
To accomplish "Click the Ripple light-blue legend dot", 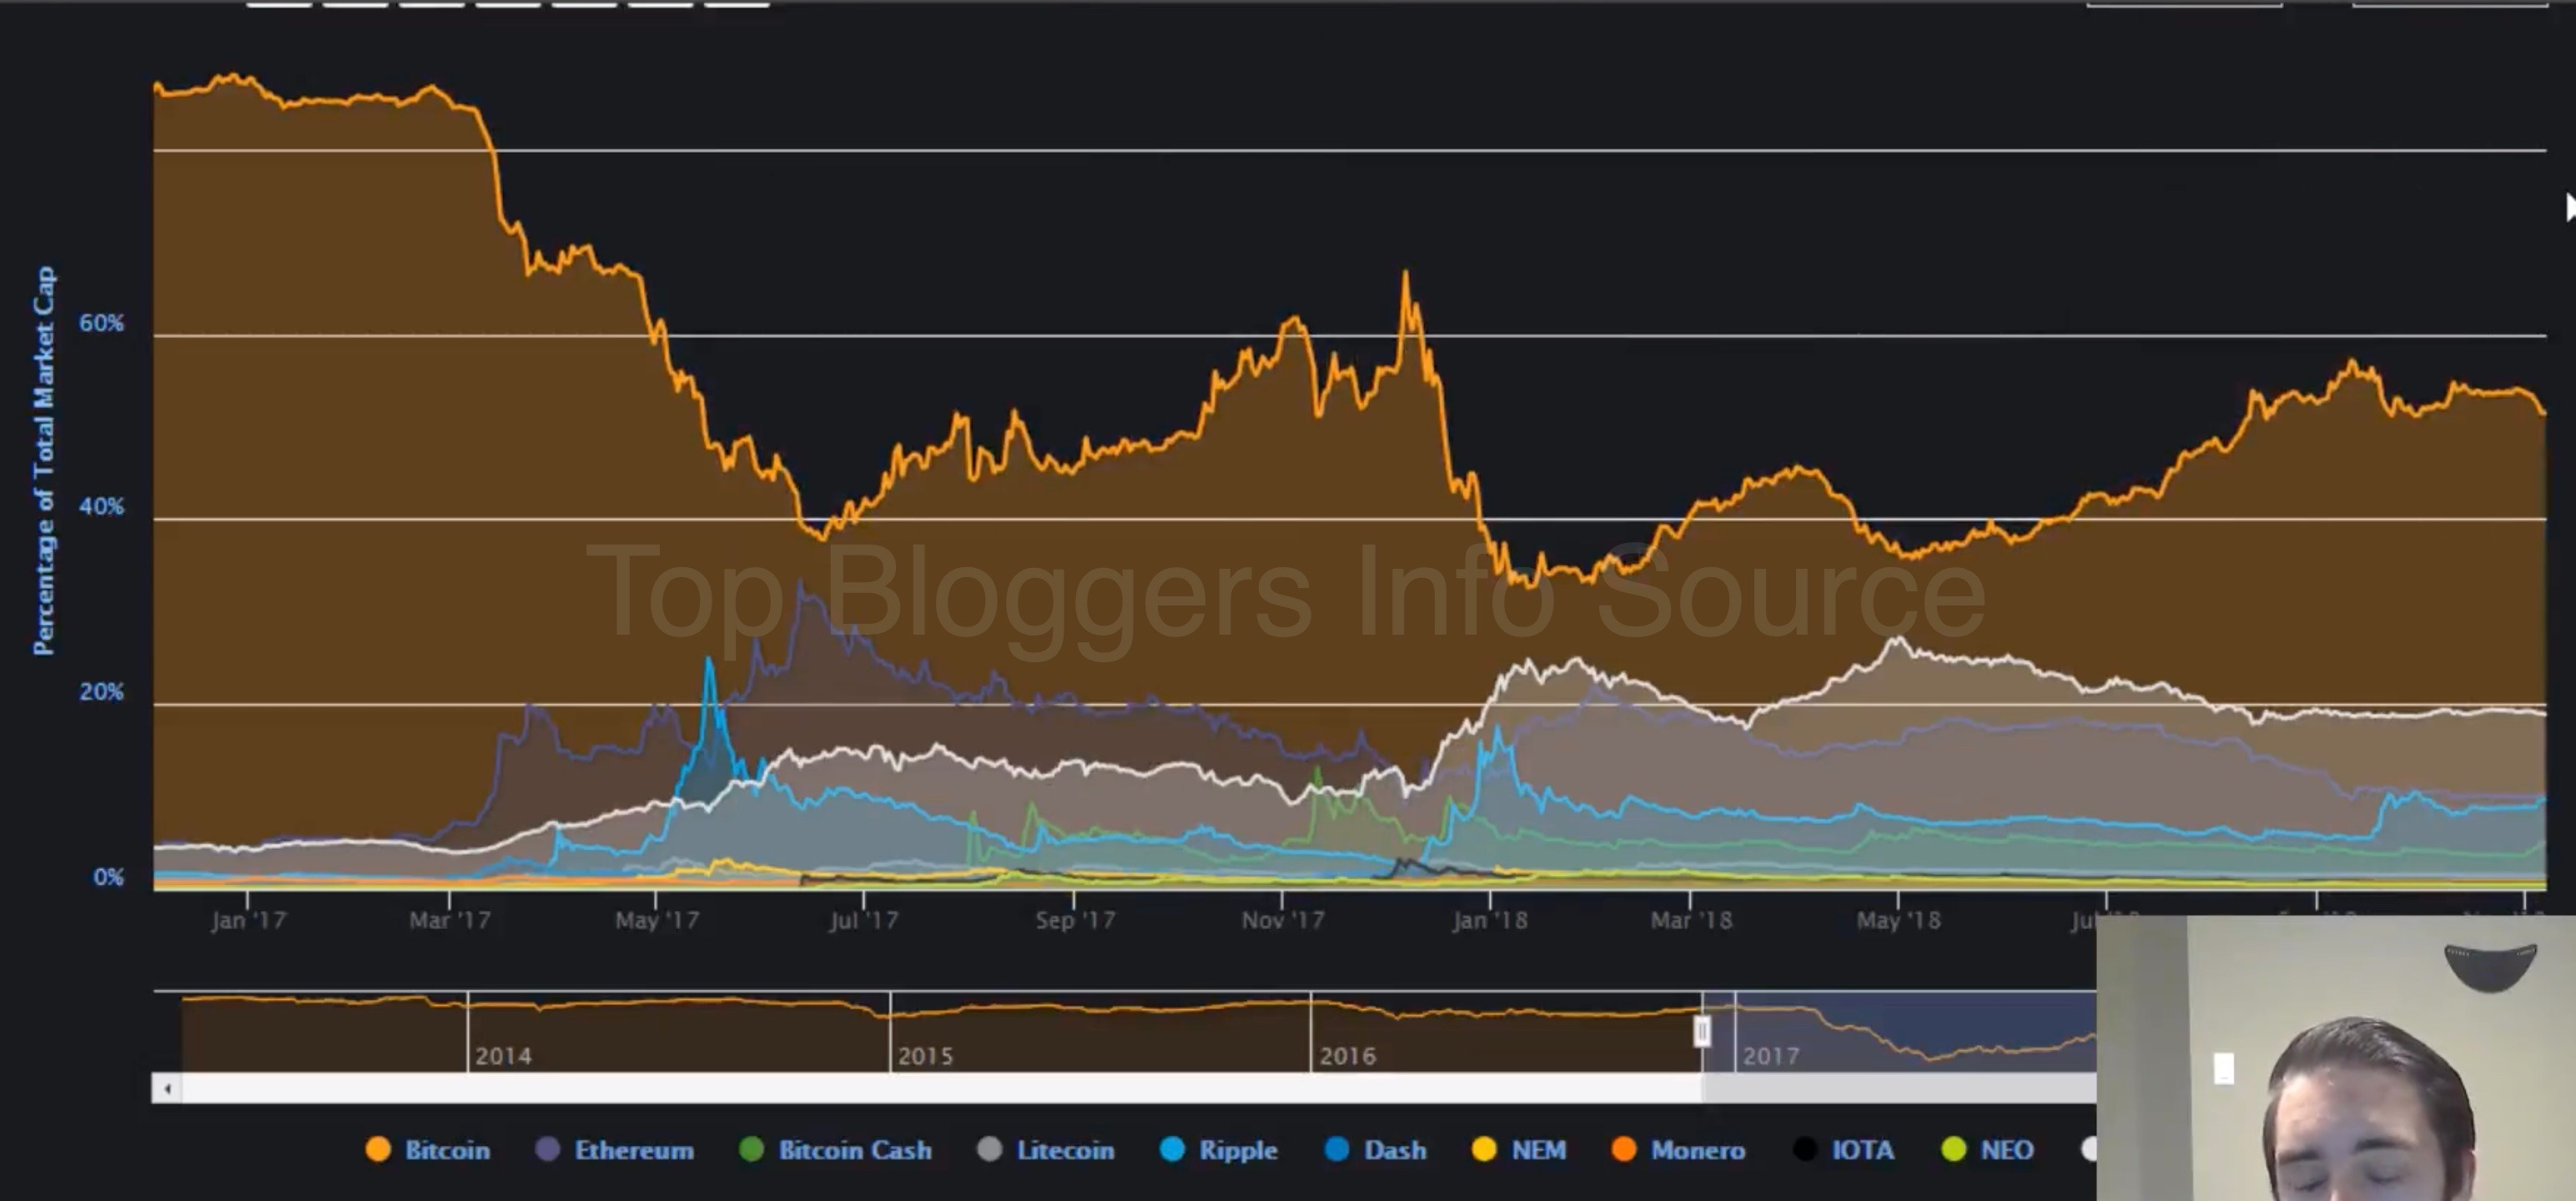I will point(1171,1150).
